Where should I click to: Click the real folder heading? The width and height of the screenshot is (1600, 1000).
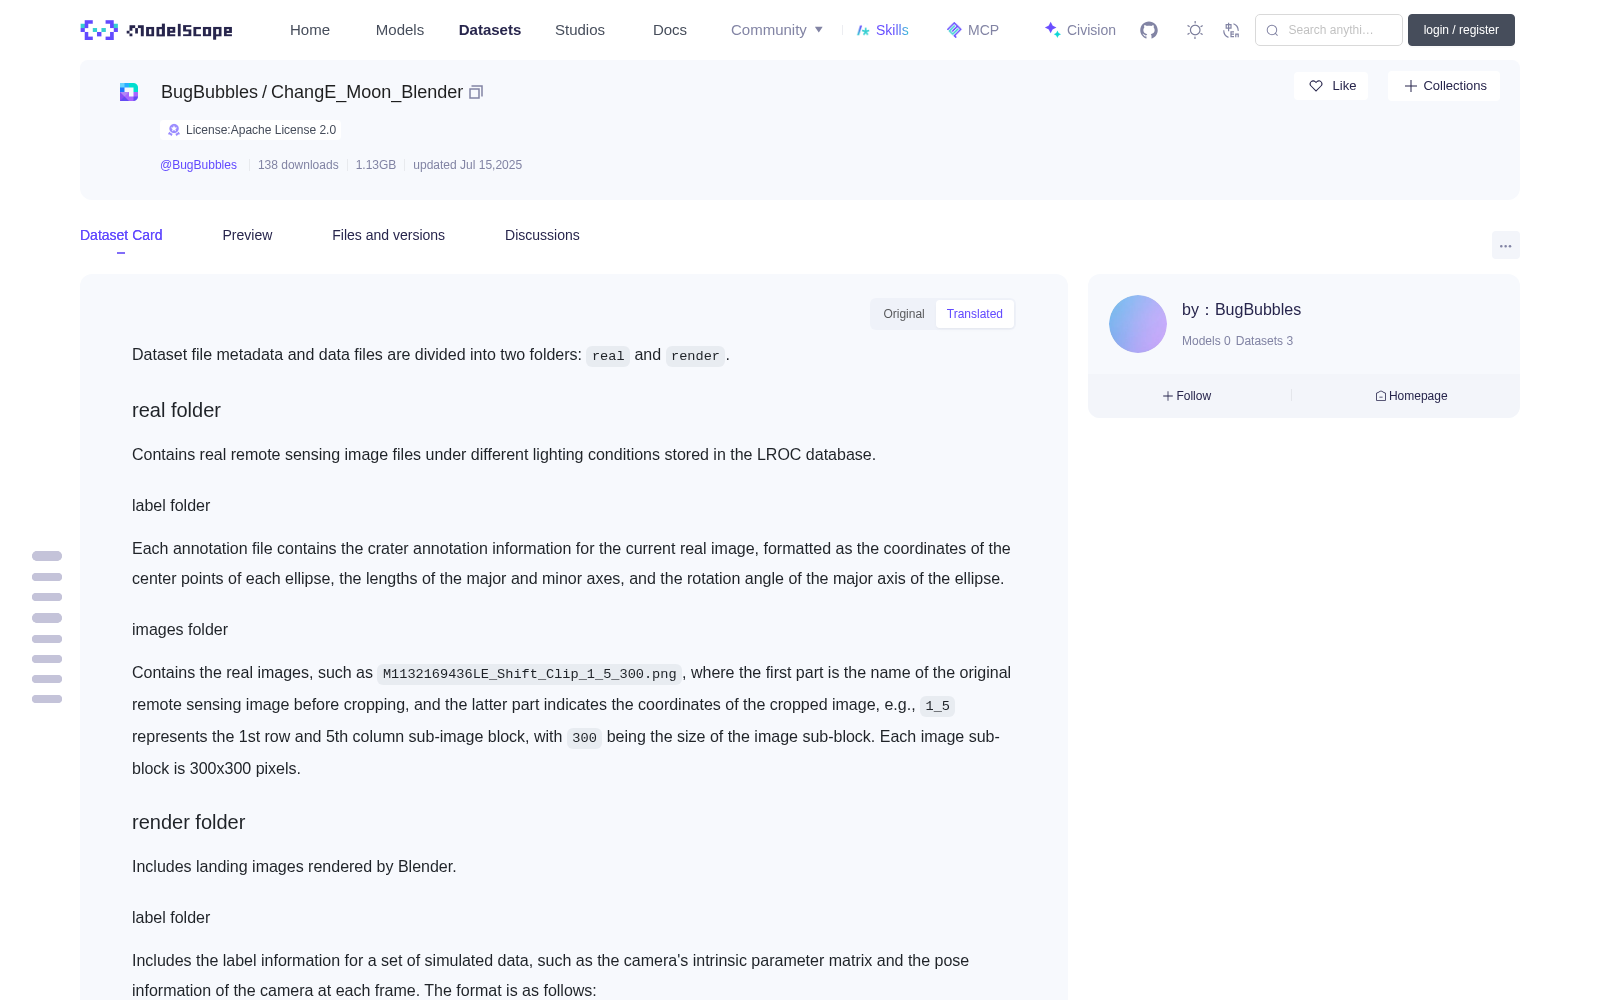pyautogui.click(x=176, y=410)
